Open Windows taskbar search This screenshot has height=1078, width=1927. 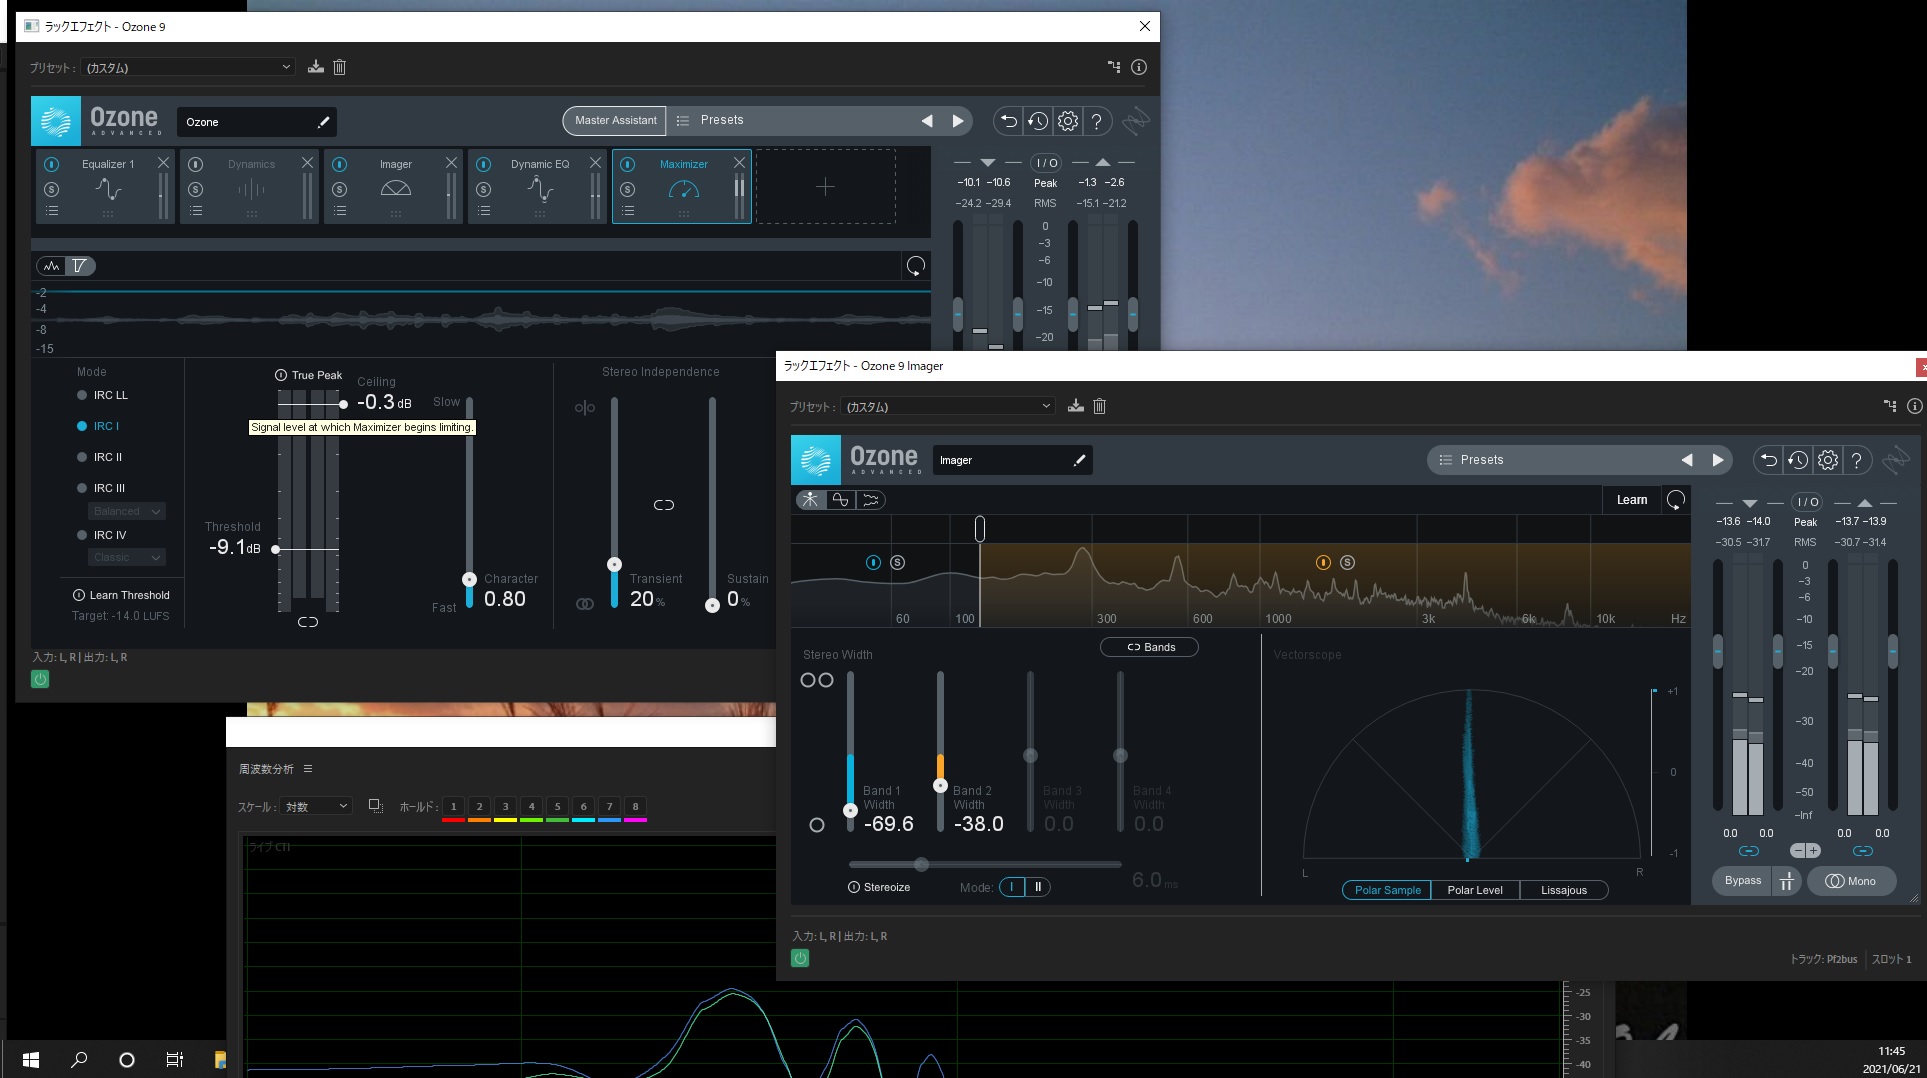(x=79, y=1059)
